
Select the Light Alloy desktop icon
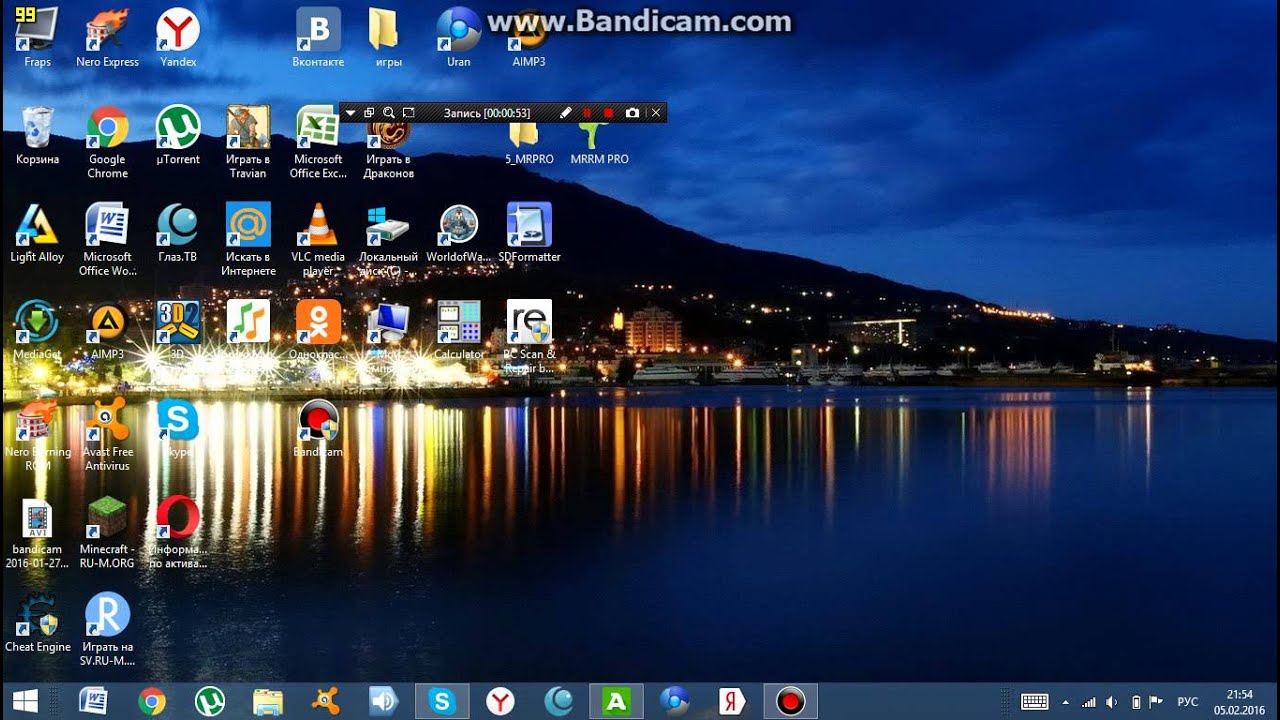pyautogui.click(x=37, y=233)
